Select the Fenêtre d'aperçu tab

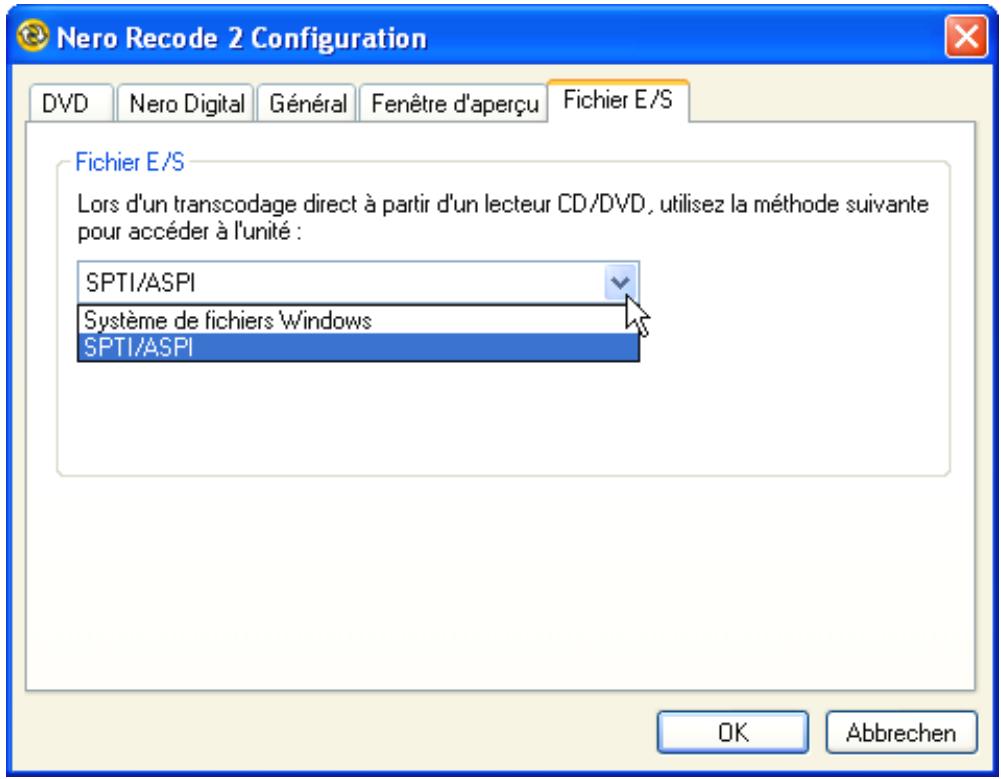click(x=454, y=103)
